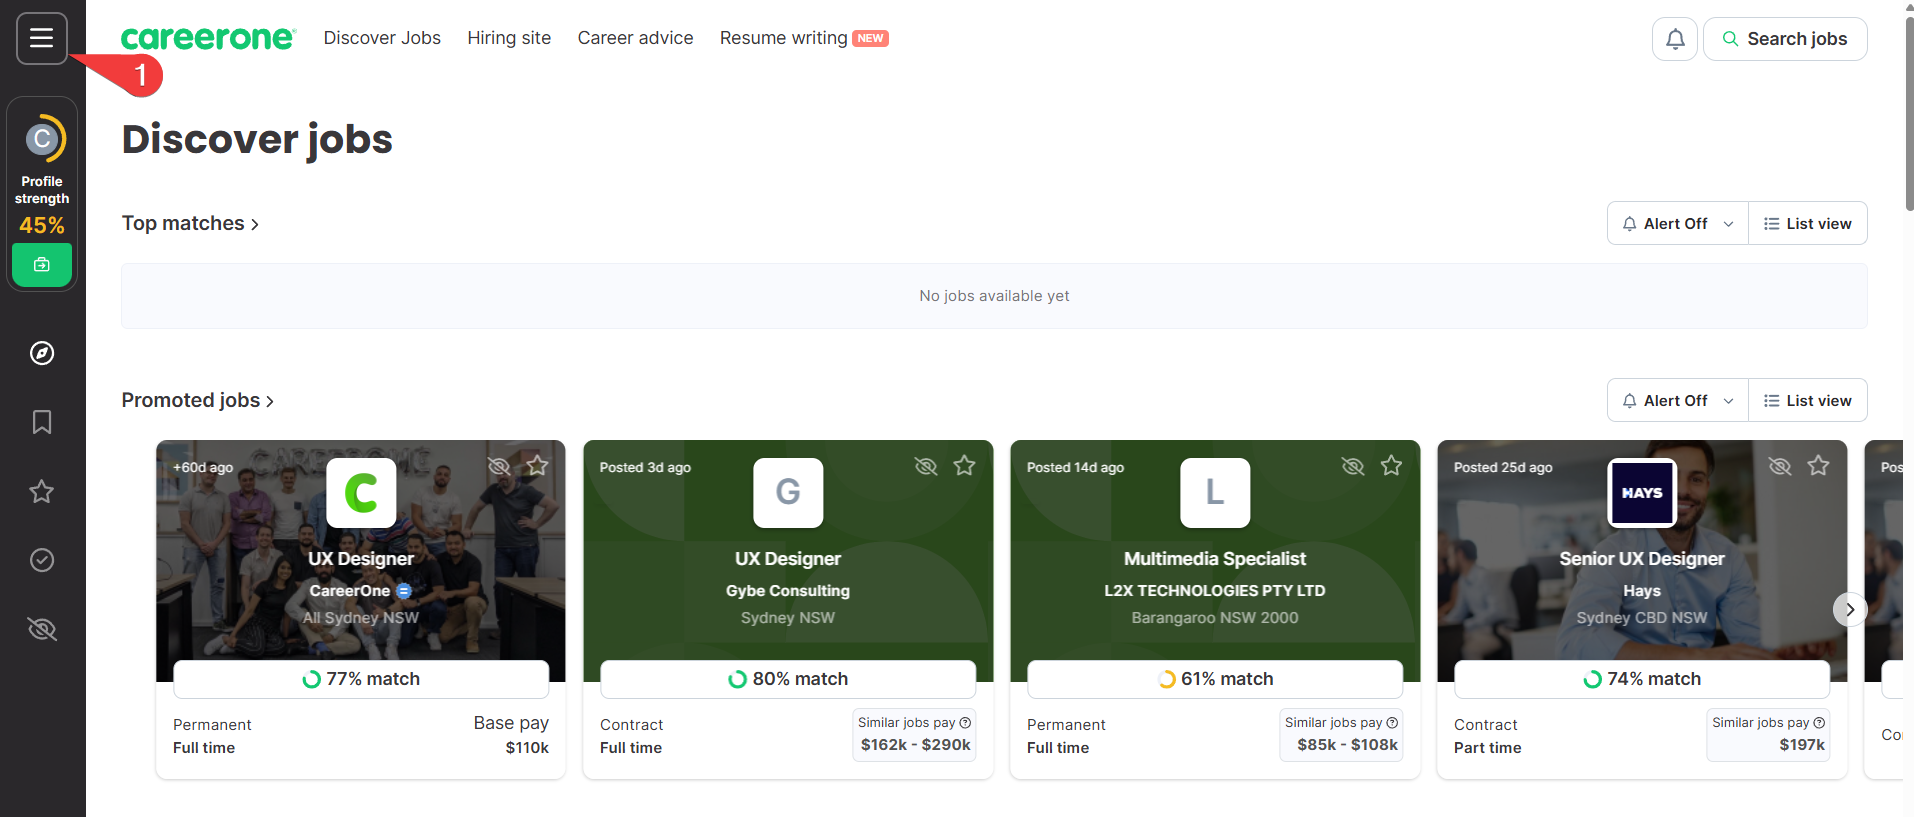
Task: Click the Search jobs button
Action: coord(1785,39)
